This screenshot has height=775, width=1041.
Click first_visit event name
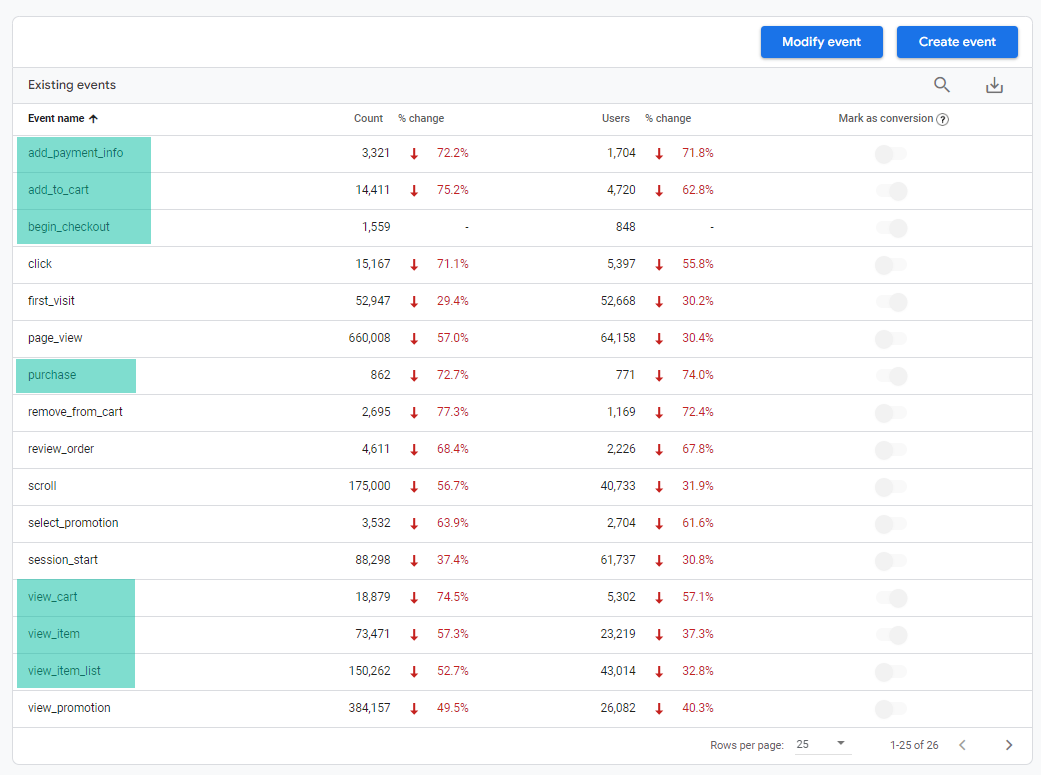pyautogui.click(x=51, y=301)
